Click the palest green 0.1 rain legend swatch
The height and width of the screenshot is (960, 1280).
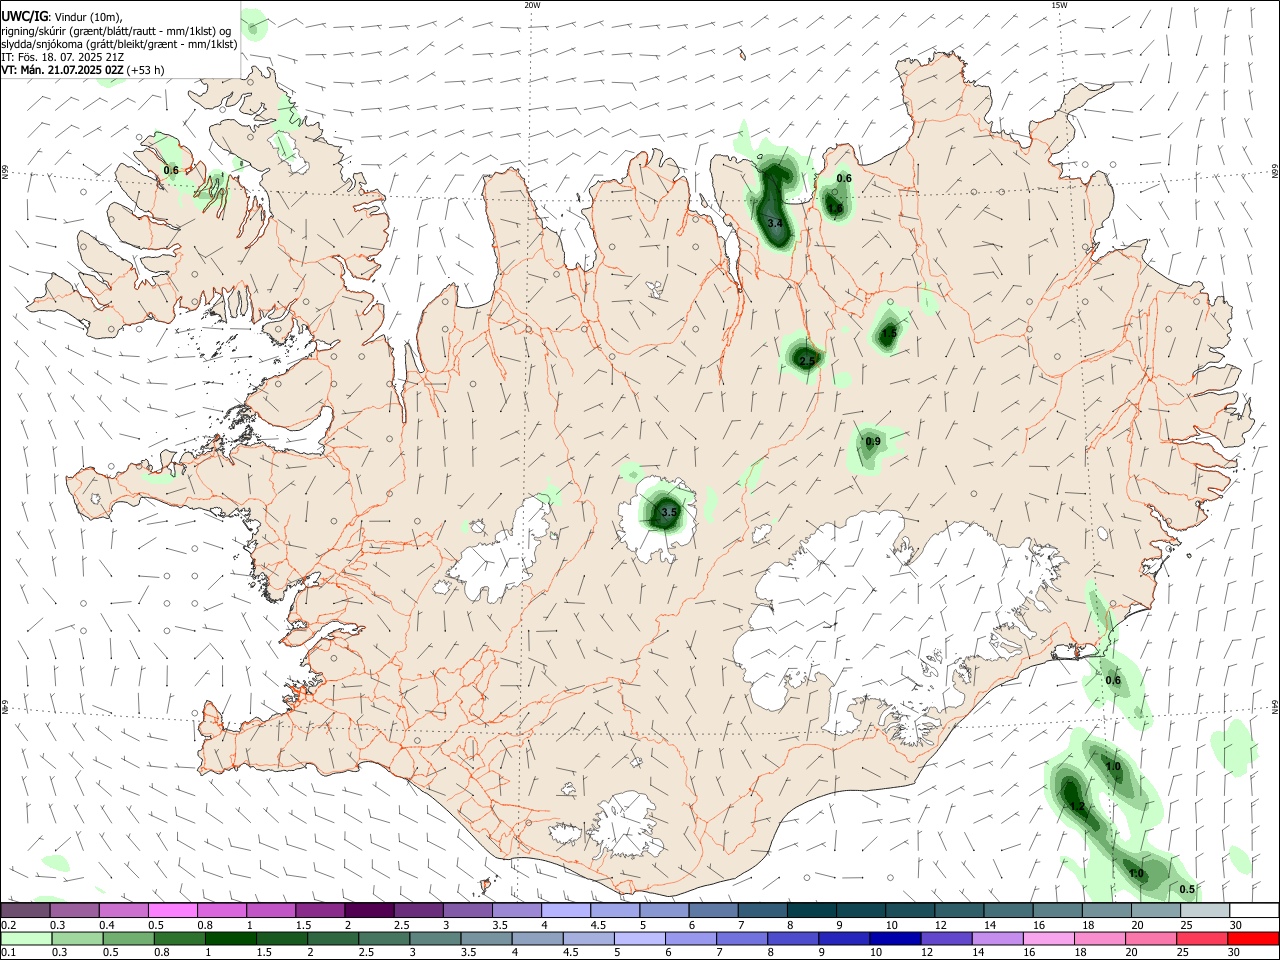(27, 938)
